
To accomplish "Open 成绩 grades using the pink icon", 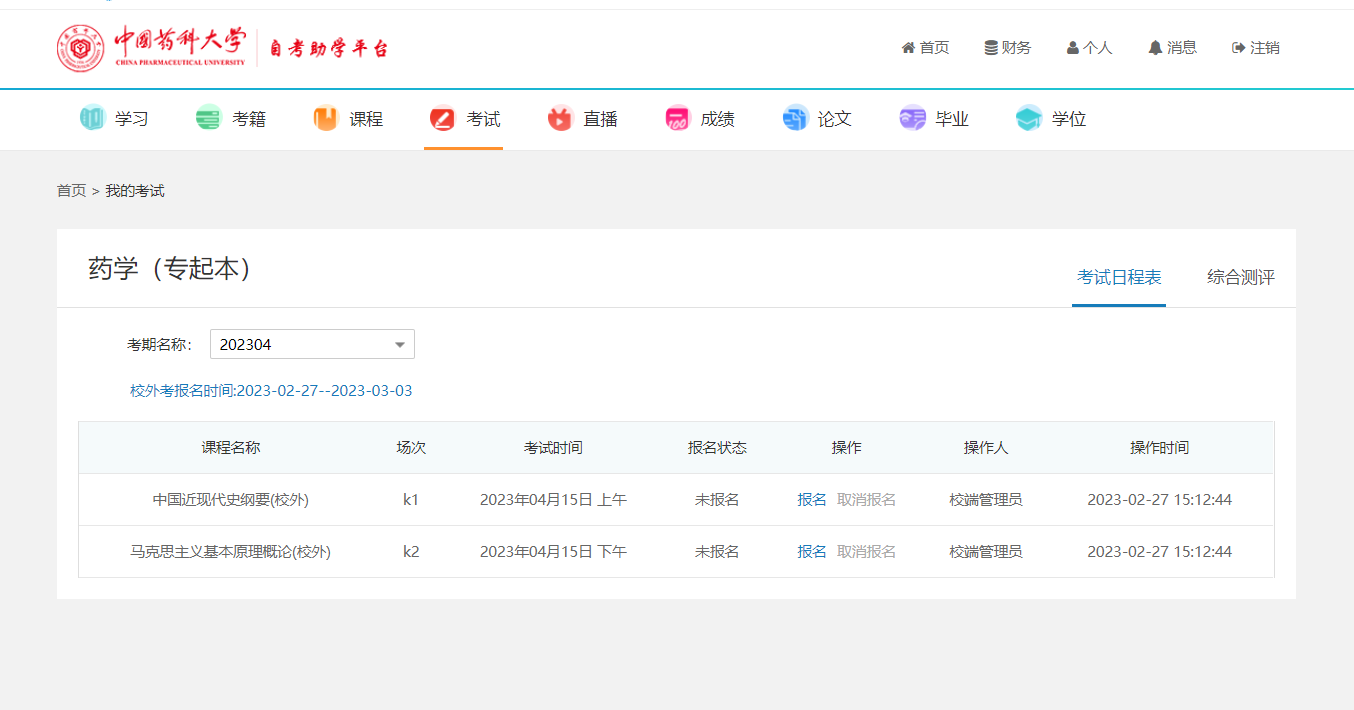I will 677,119.
